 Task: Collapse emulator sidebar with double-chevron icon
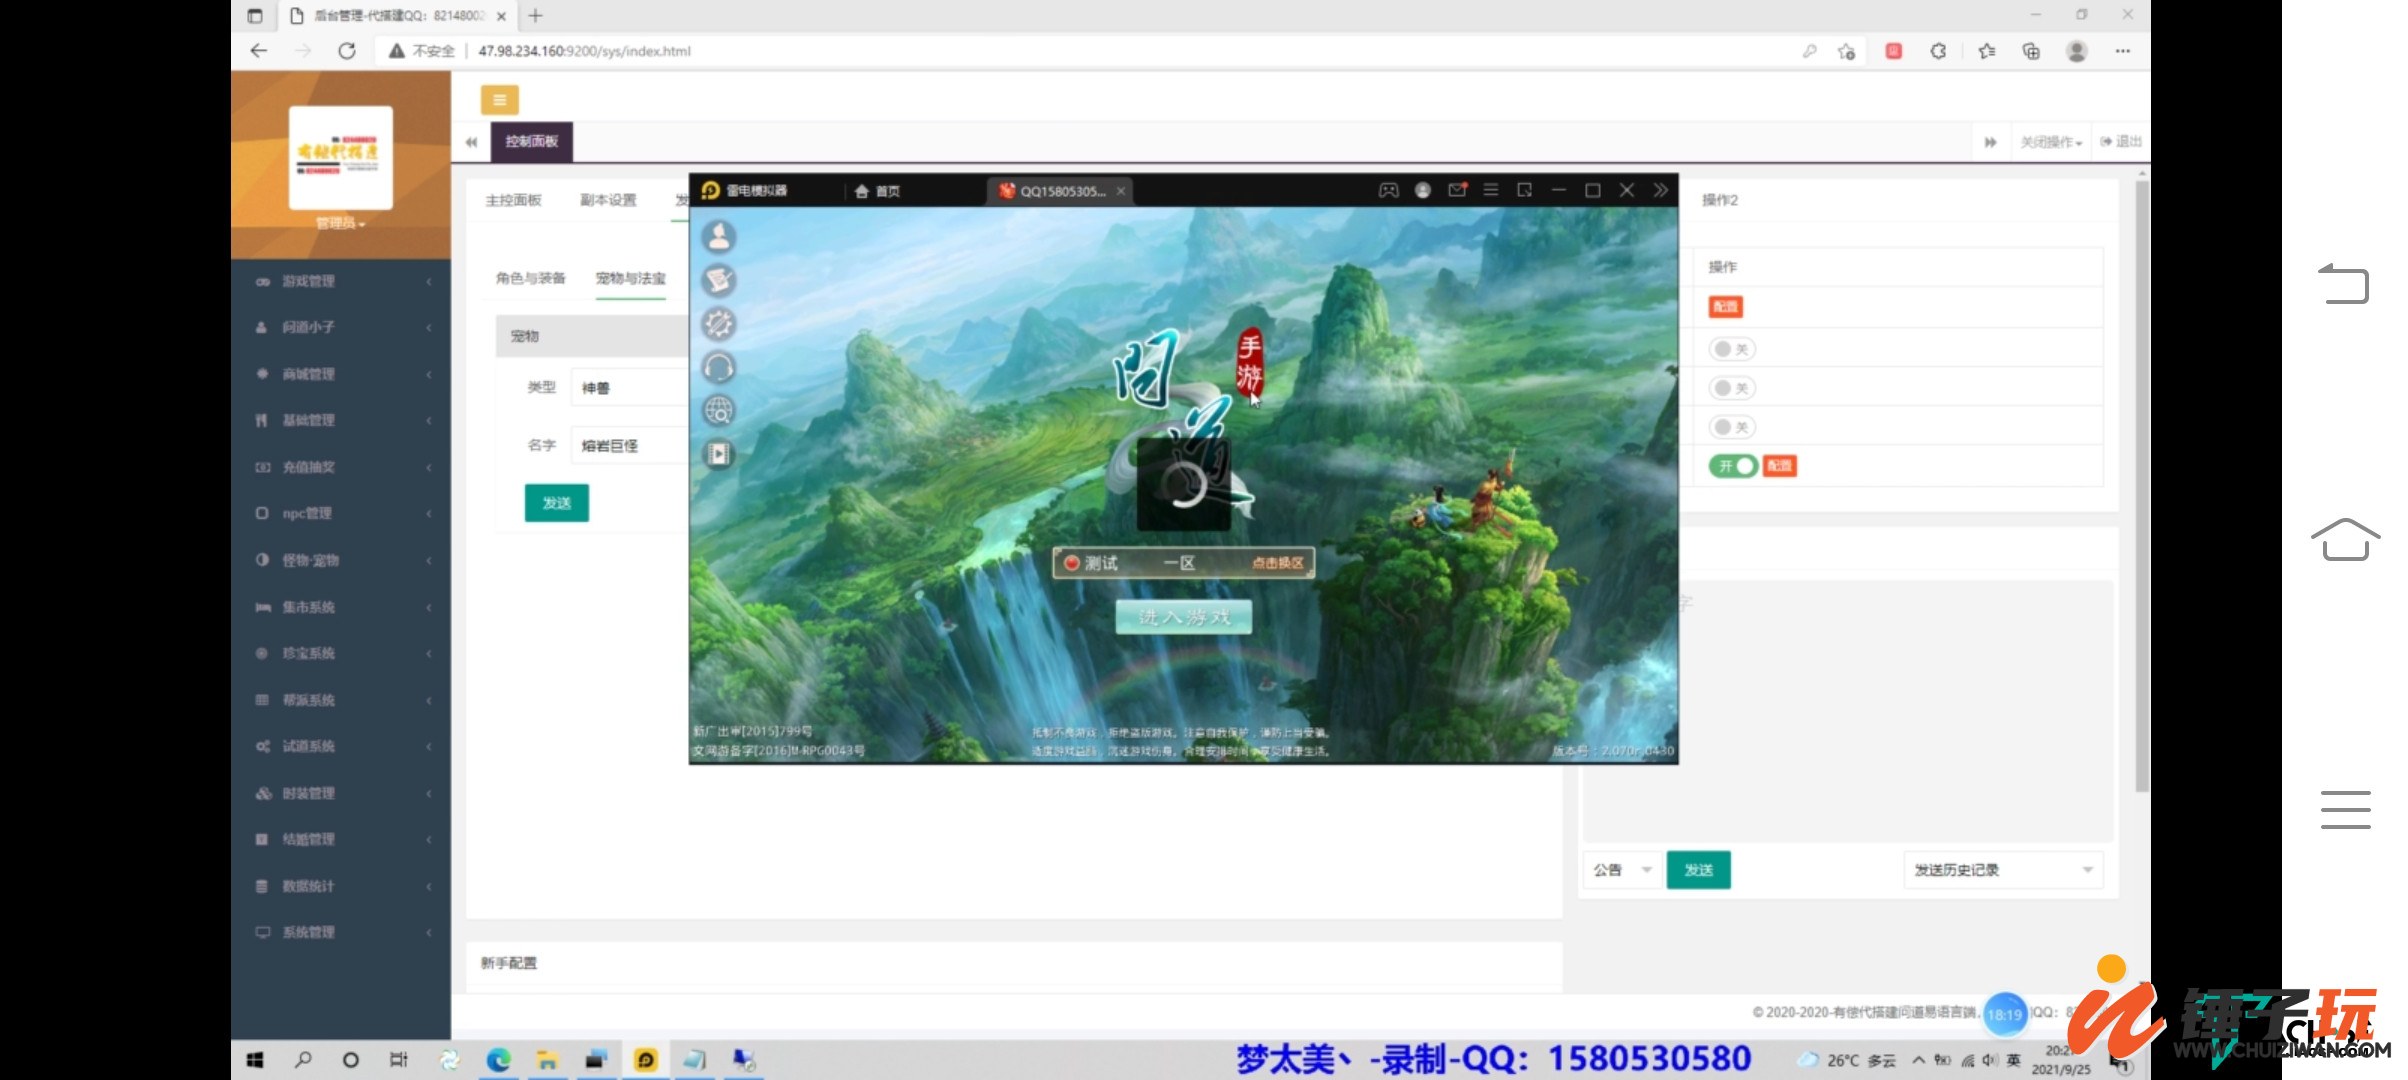pyautogui.click(x=1661, y=190)
